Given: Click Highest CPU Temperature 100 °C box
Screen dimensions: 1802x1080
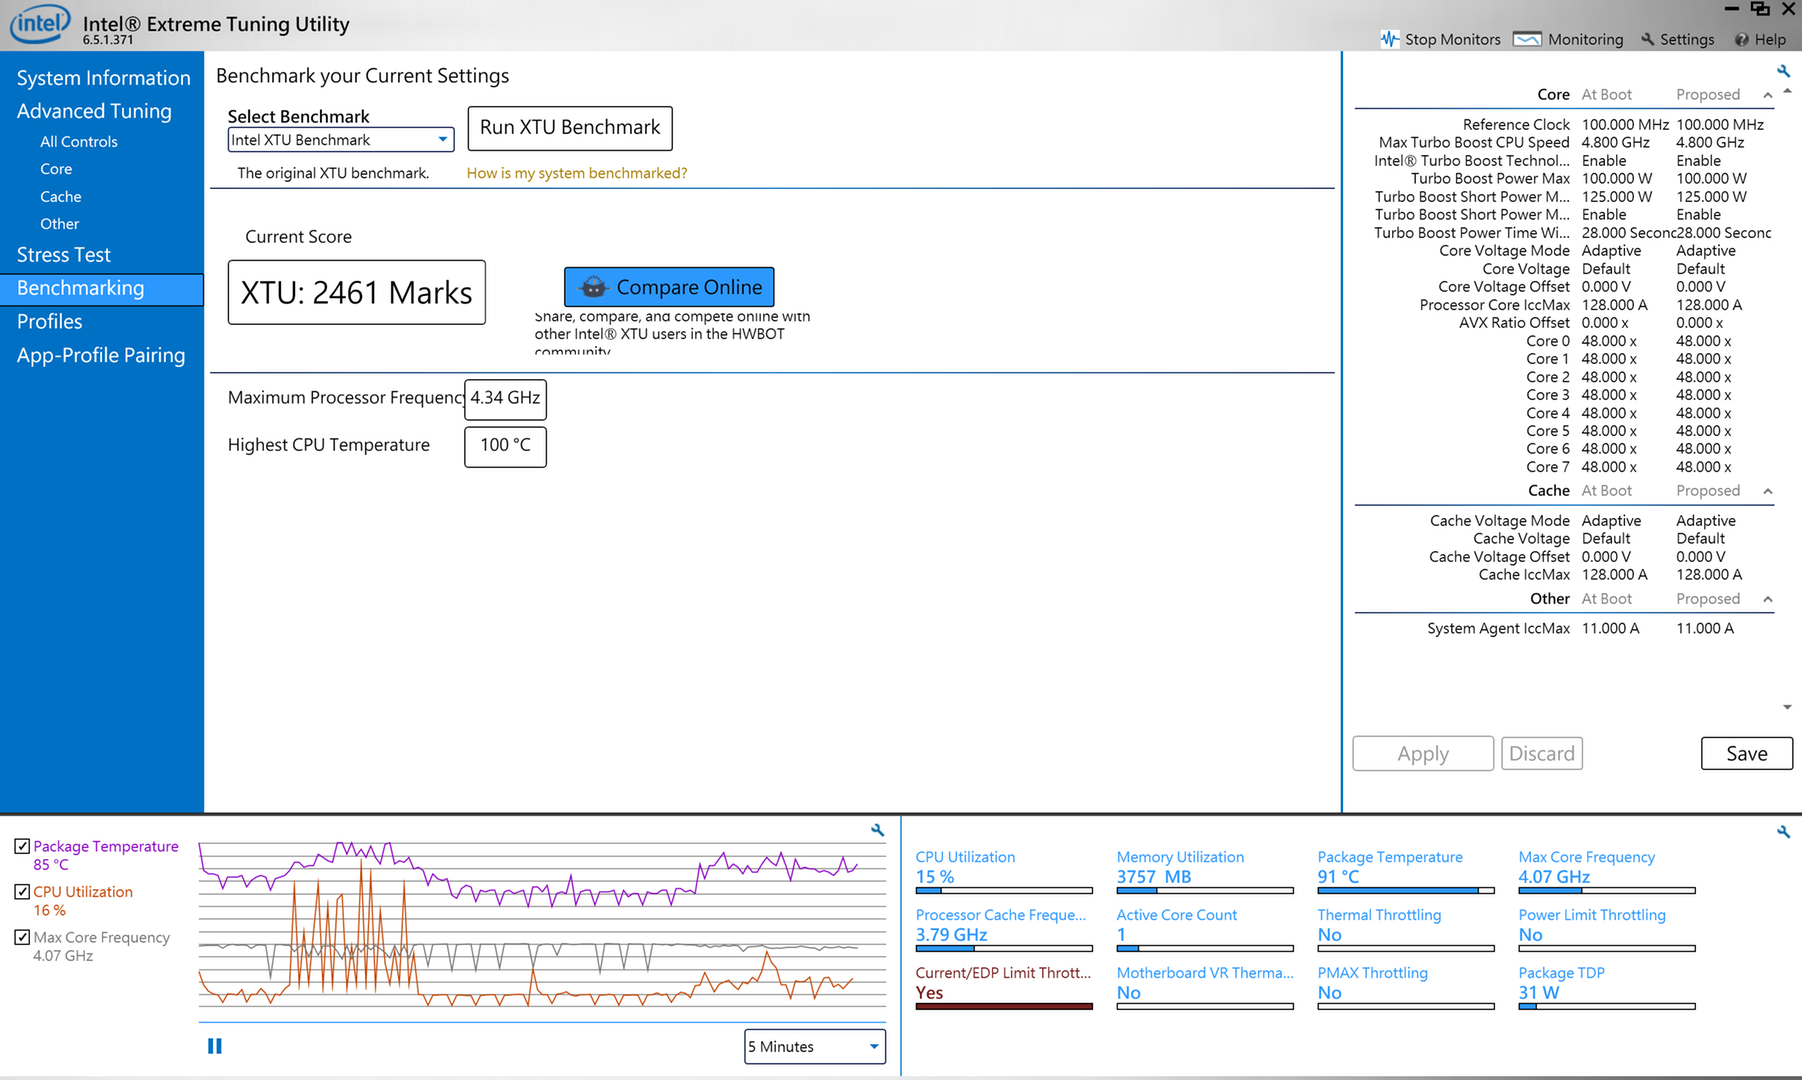Looking at the screenshot, I should [505, 446].
